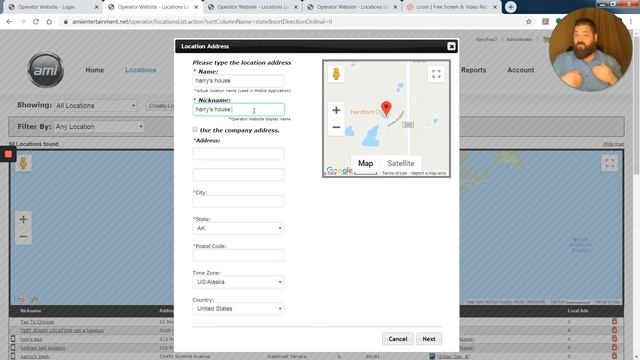Open the Filter By Any Location dropdown
Image resolution: width=640 pixels, height=360 pixels.
99,127
